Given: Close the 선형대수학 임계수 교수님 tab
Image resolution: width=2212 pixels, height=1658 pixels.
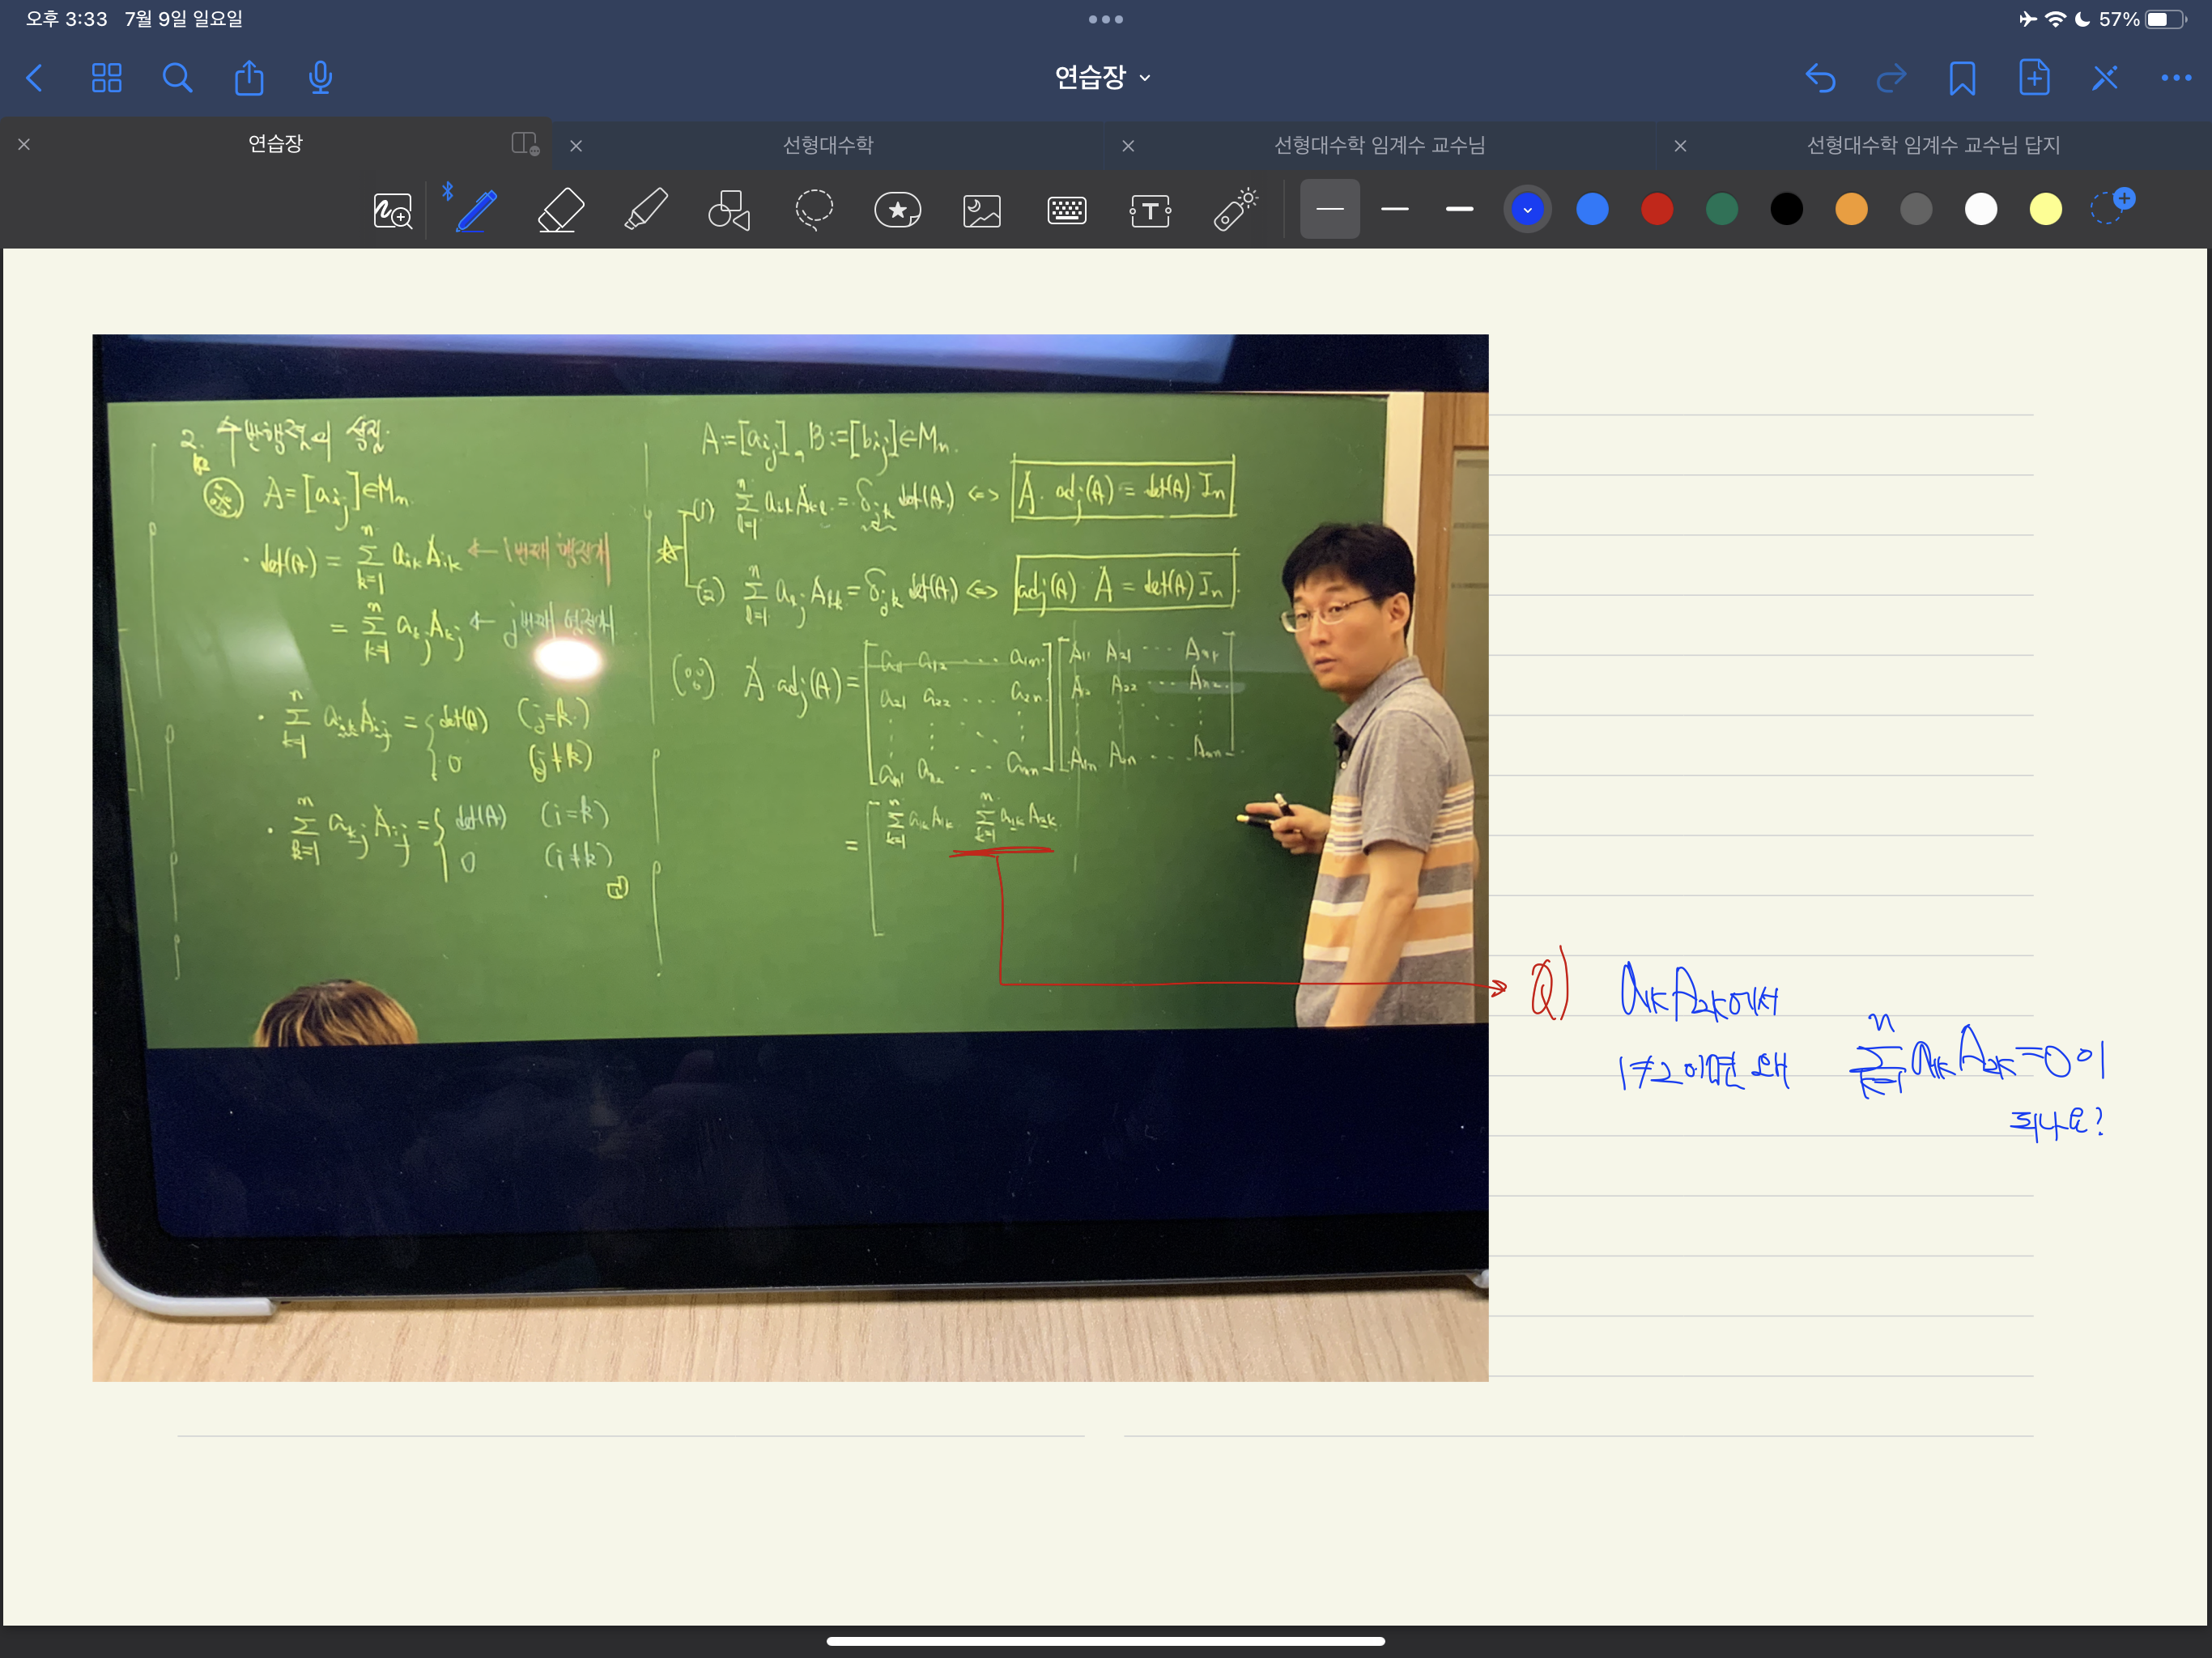Looking at the screenshot, I should pyautogui.click(x=1128, y=146).
